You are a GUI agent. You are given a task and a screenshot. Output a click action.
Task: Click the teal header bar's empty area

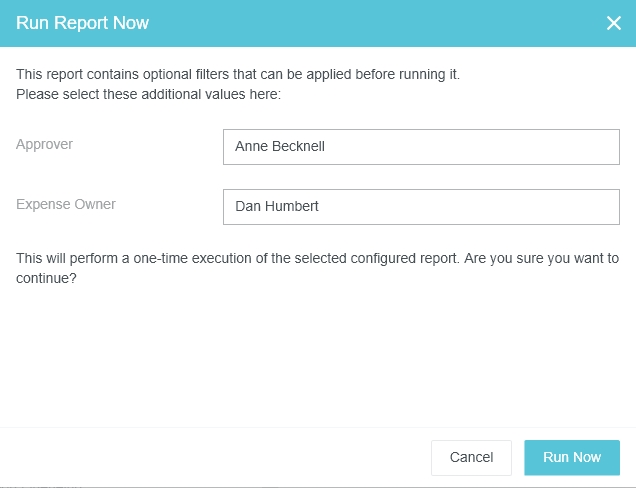[x=380, y=23]
